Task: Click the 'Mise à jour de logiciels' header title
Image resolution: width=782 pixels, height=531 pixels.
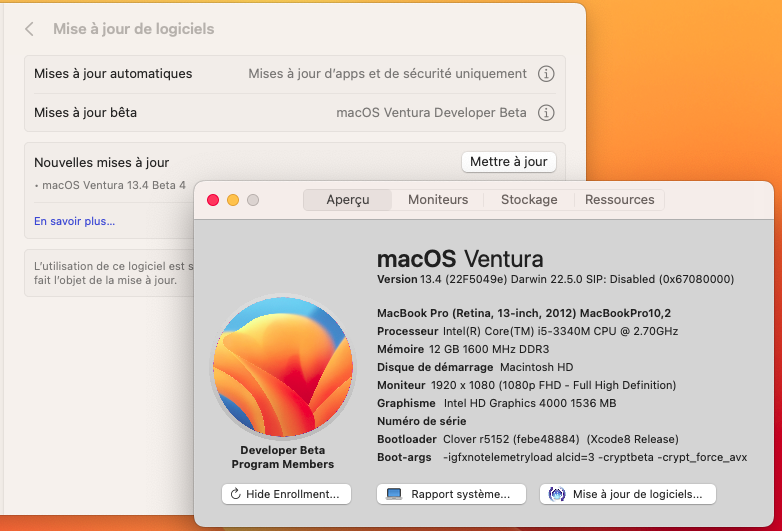Action: (x=134, y=29)
